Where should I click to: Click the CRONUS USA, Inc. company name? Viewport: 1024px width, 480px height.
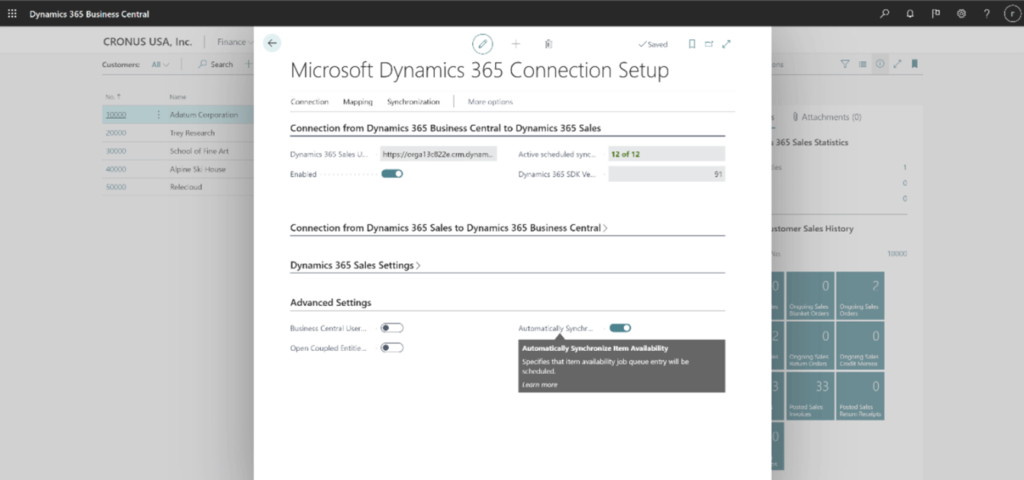[x=148, y=42]
